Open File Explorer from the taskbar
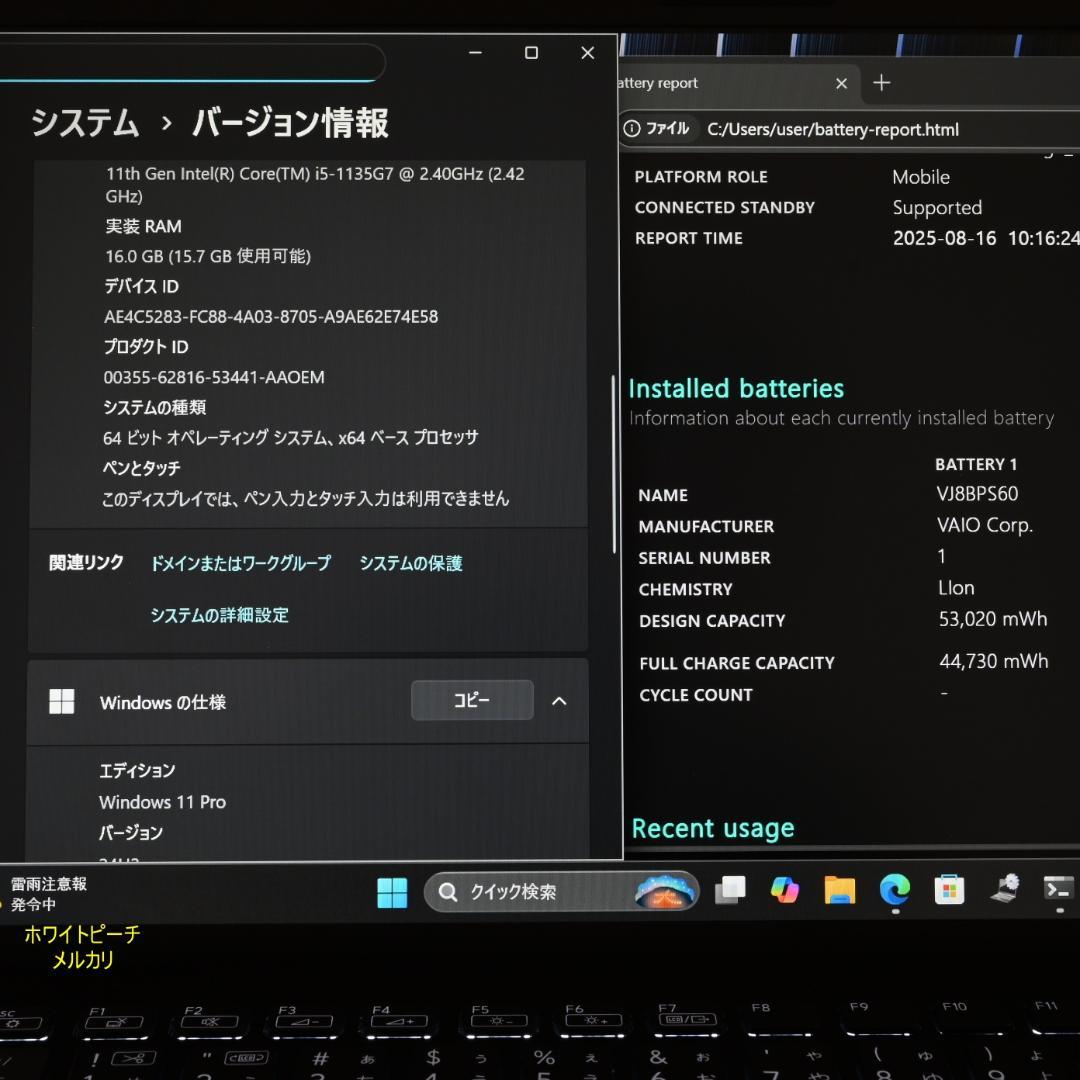Image resolution: width=1080 pixels, height=1080 pixels. [839, 891]
